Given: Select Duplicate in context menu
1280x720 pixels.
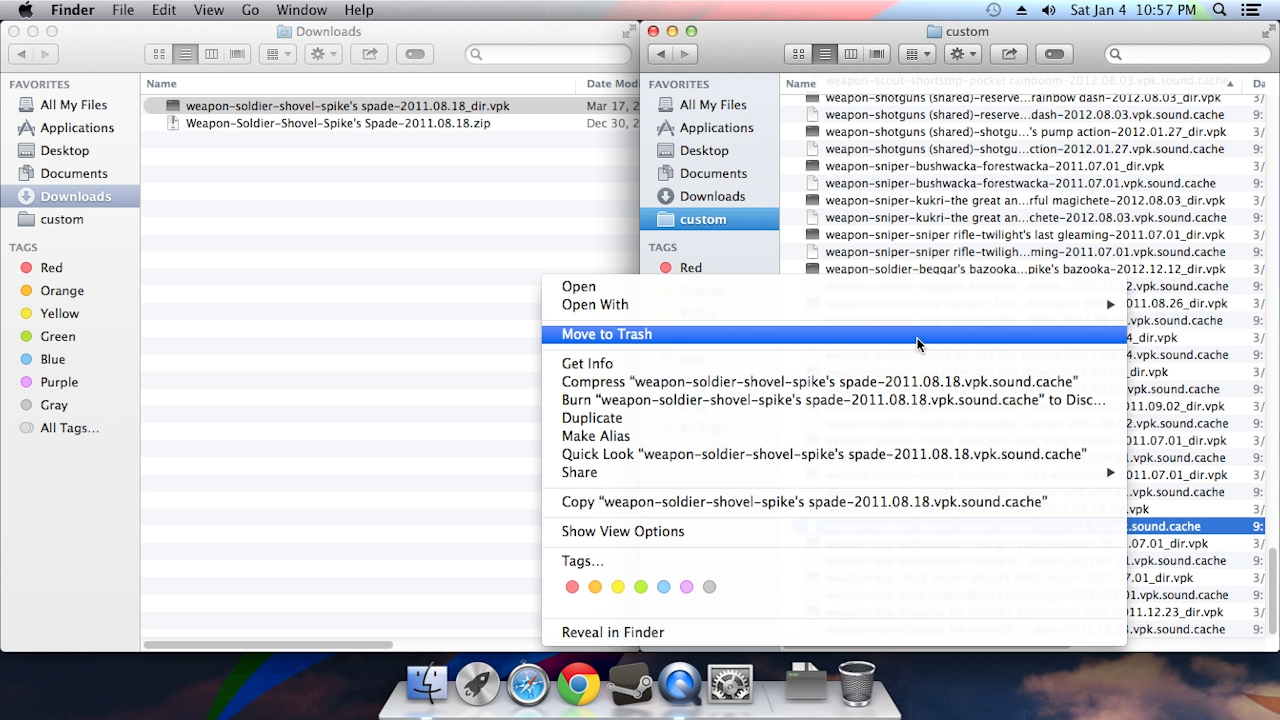Looking at the screenshot, I should (834, 418).
